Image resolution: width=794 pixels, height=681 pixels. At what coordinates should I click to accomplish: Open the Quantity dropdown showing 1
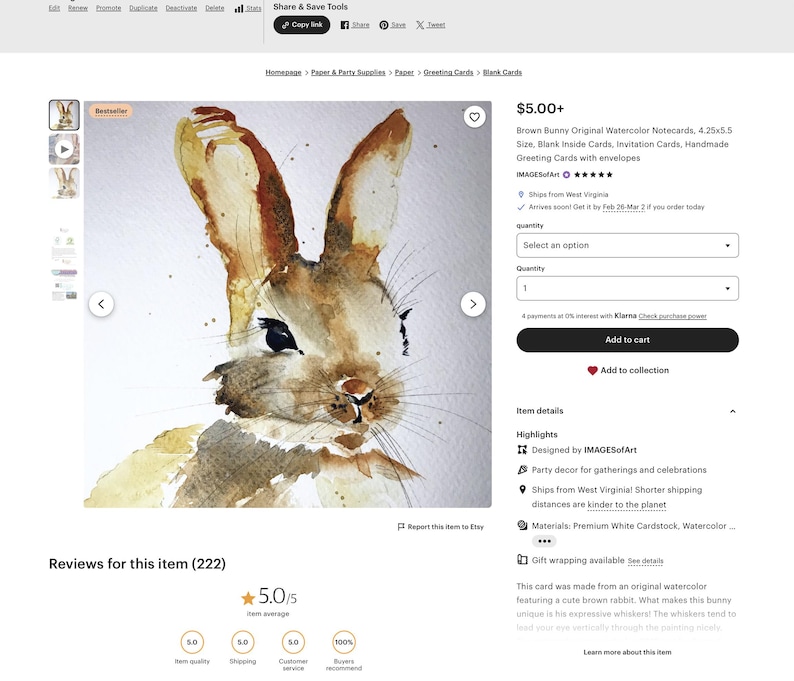tap(627, 288)
